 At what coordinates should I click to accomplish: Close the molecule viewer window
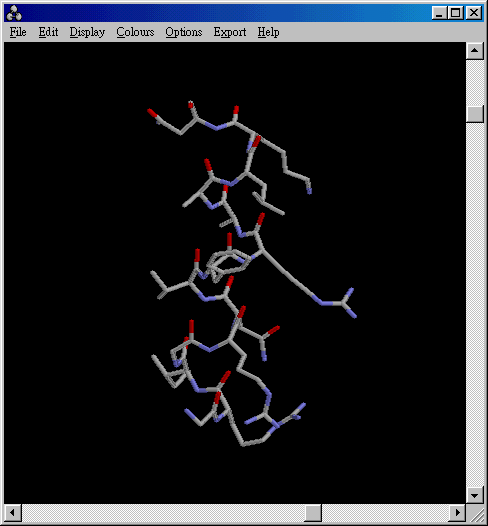coord(474,13)
